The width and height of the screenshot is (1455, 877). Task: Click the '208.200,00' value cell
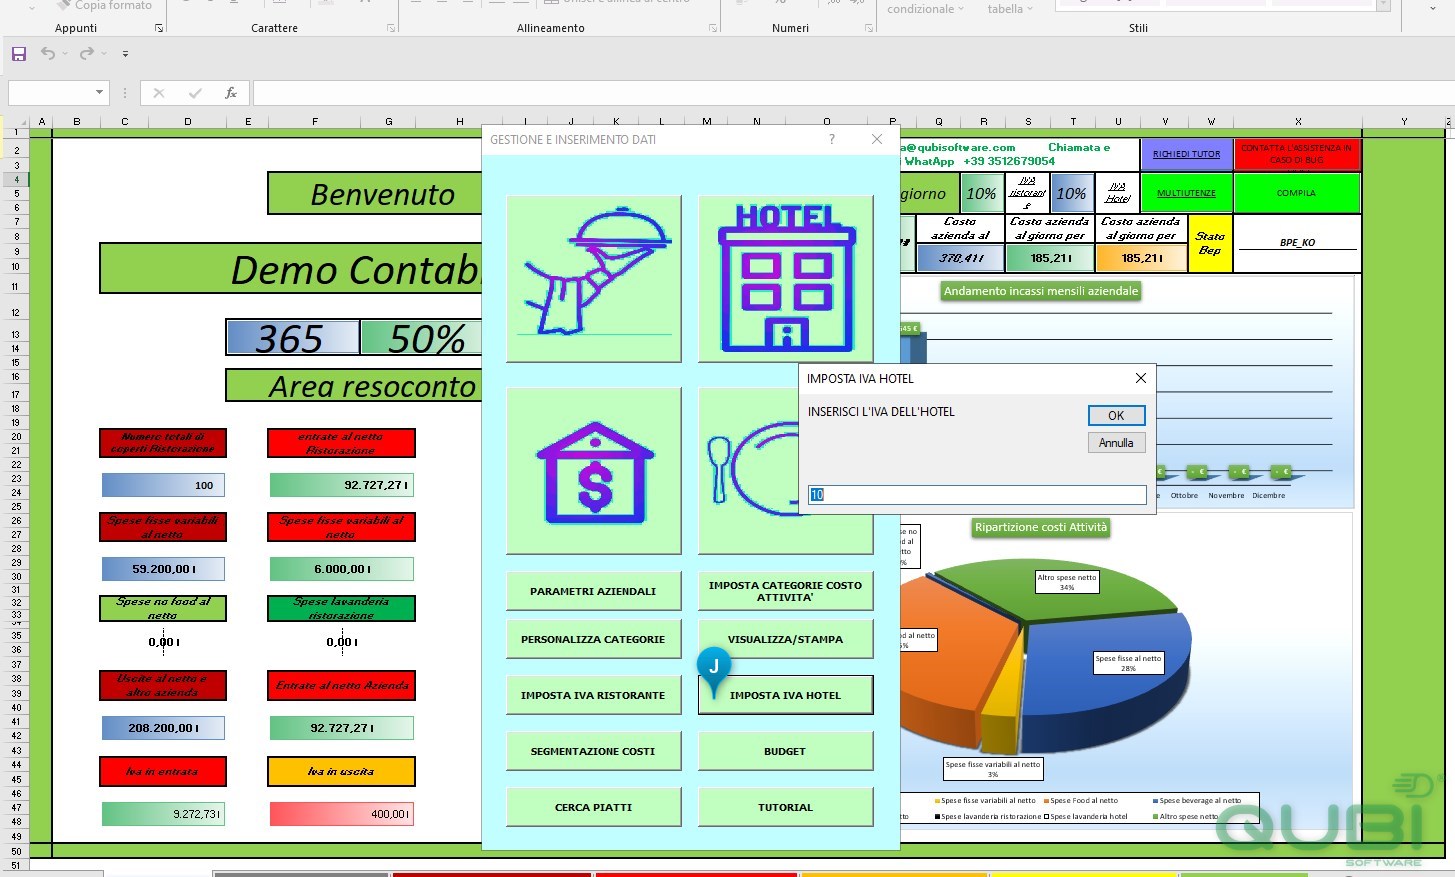click(x=163, y=728)
